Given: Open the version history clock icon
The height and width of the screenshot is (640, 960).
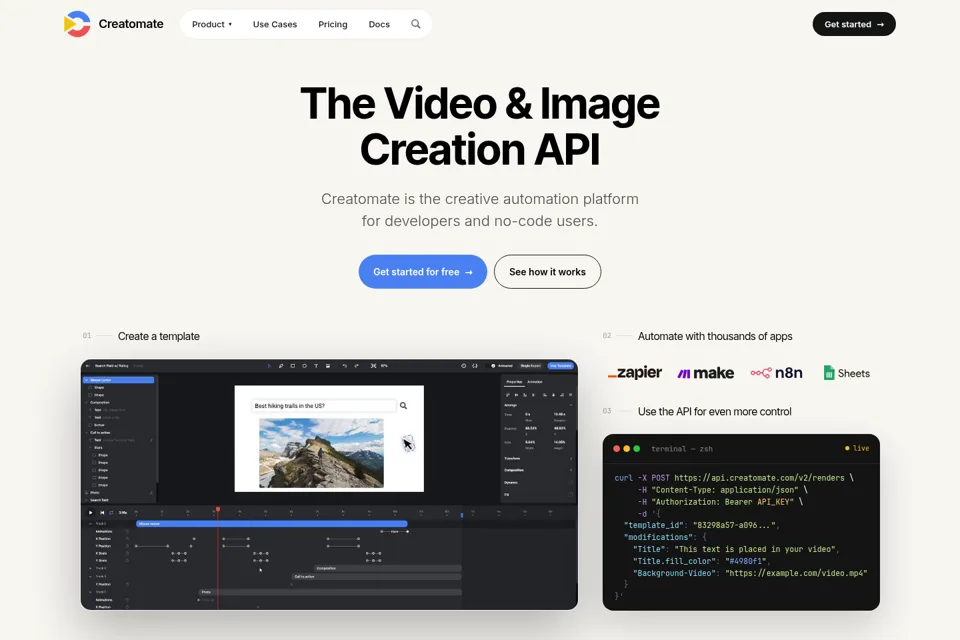Looking at the screenshot, I should click(x=463, y=366).
